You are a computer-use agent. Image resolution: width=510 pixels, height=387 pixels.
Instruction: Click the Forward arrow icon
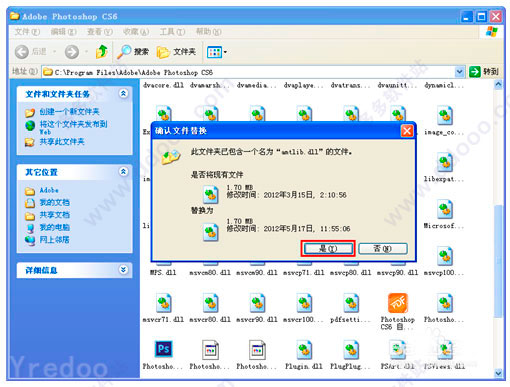(72, 52)
